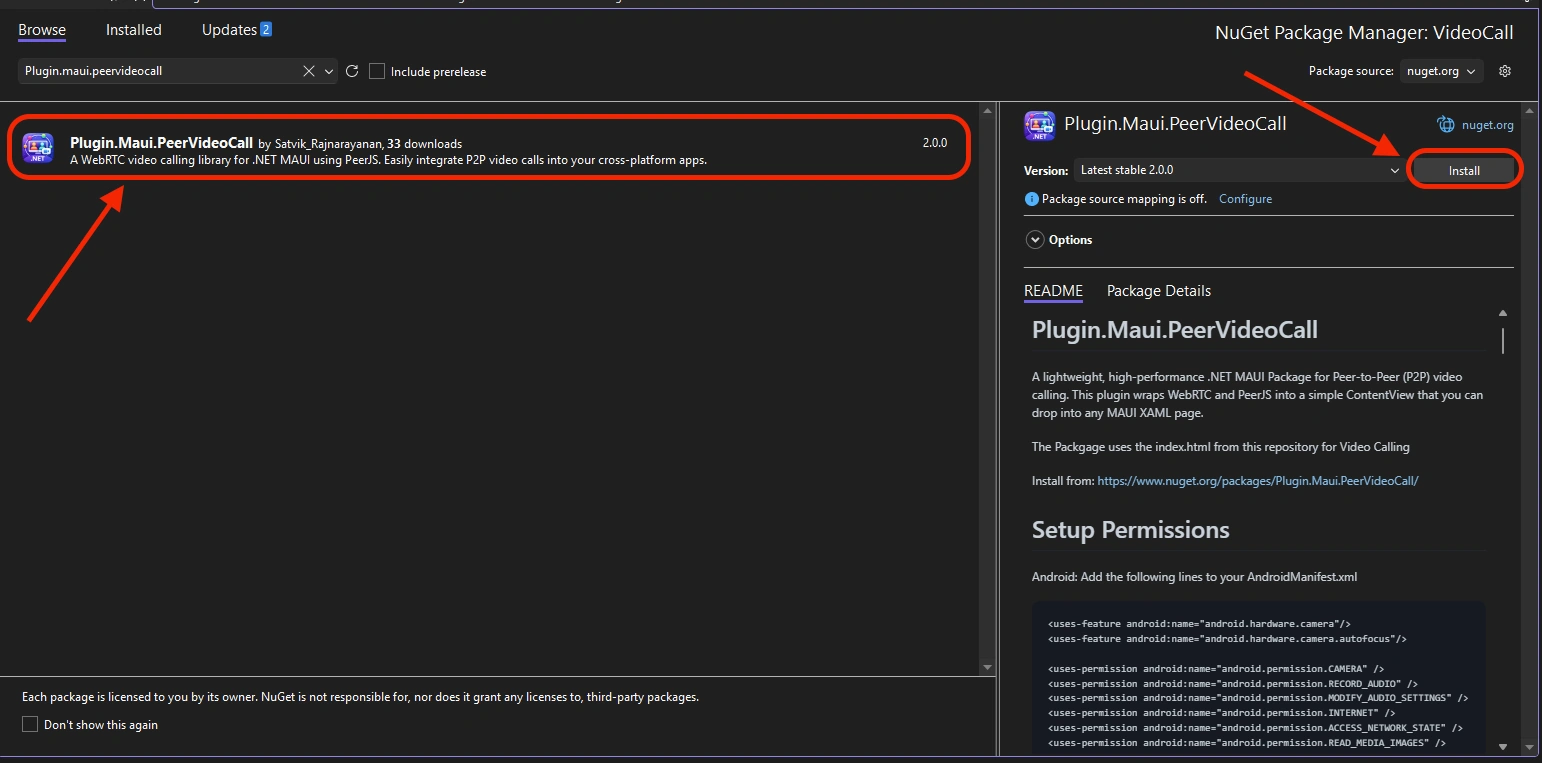Open the nuget.org package URL in README
Viewport: 1542px width, 763px height.
coord(1258,481)
